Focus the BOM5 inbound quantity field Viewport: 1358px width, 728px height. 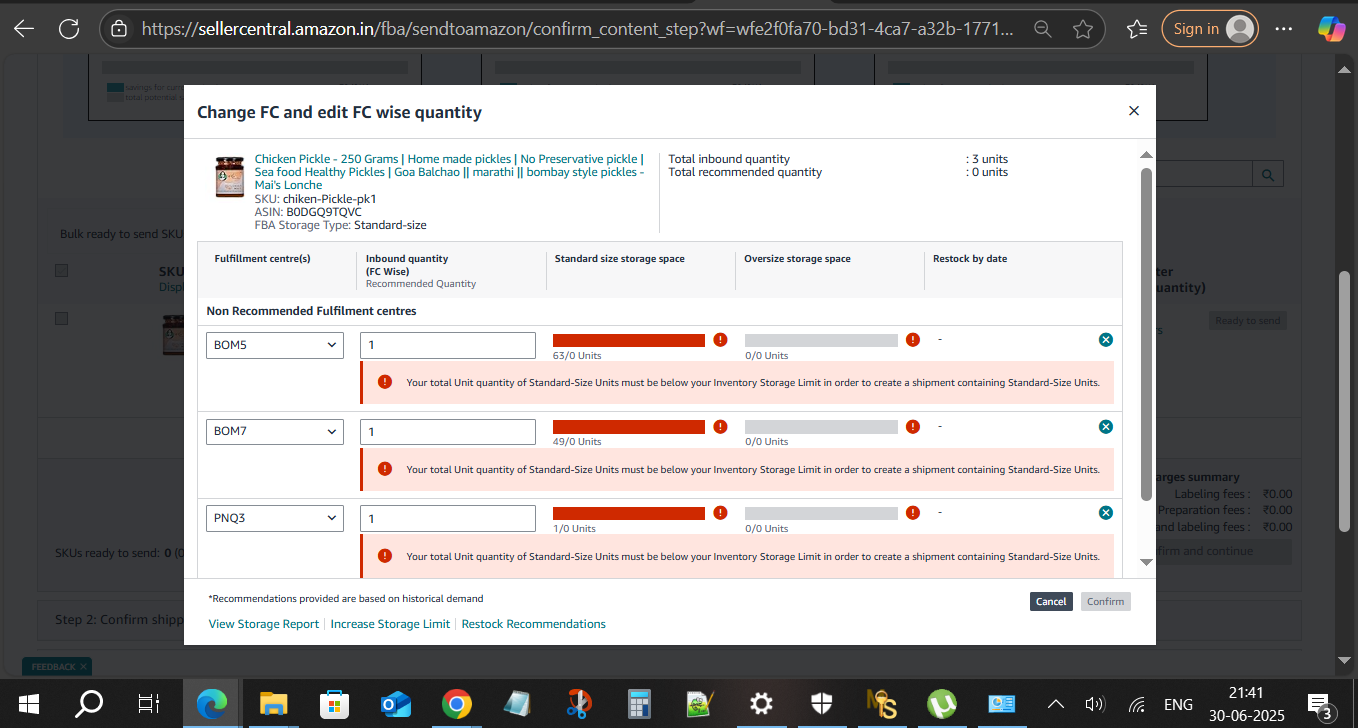click(448, 345)
